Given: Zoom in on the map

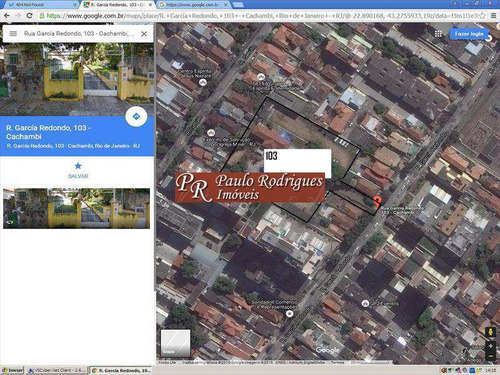Looking at the screenshot, I should click(490, 346).
